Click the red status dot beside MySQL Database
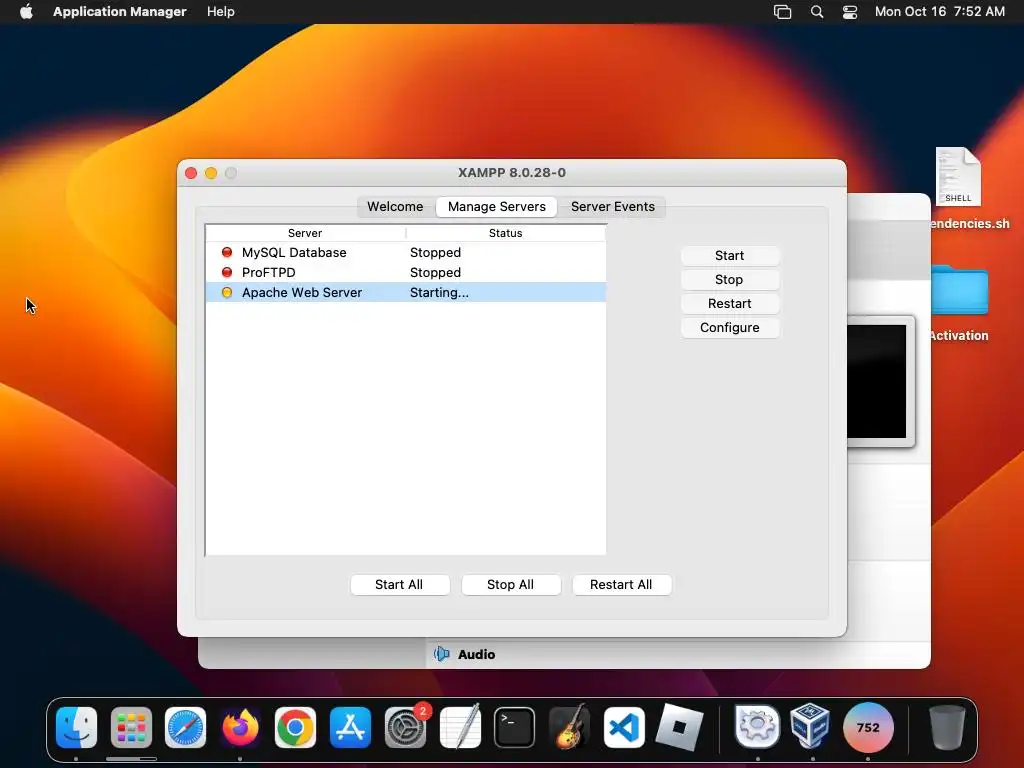 click(x=227, y=252)
